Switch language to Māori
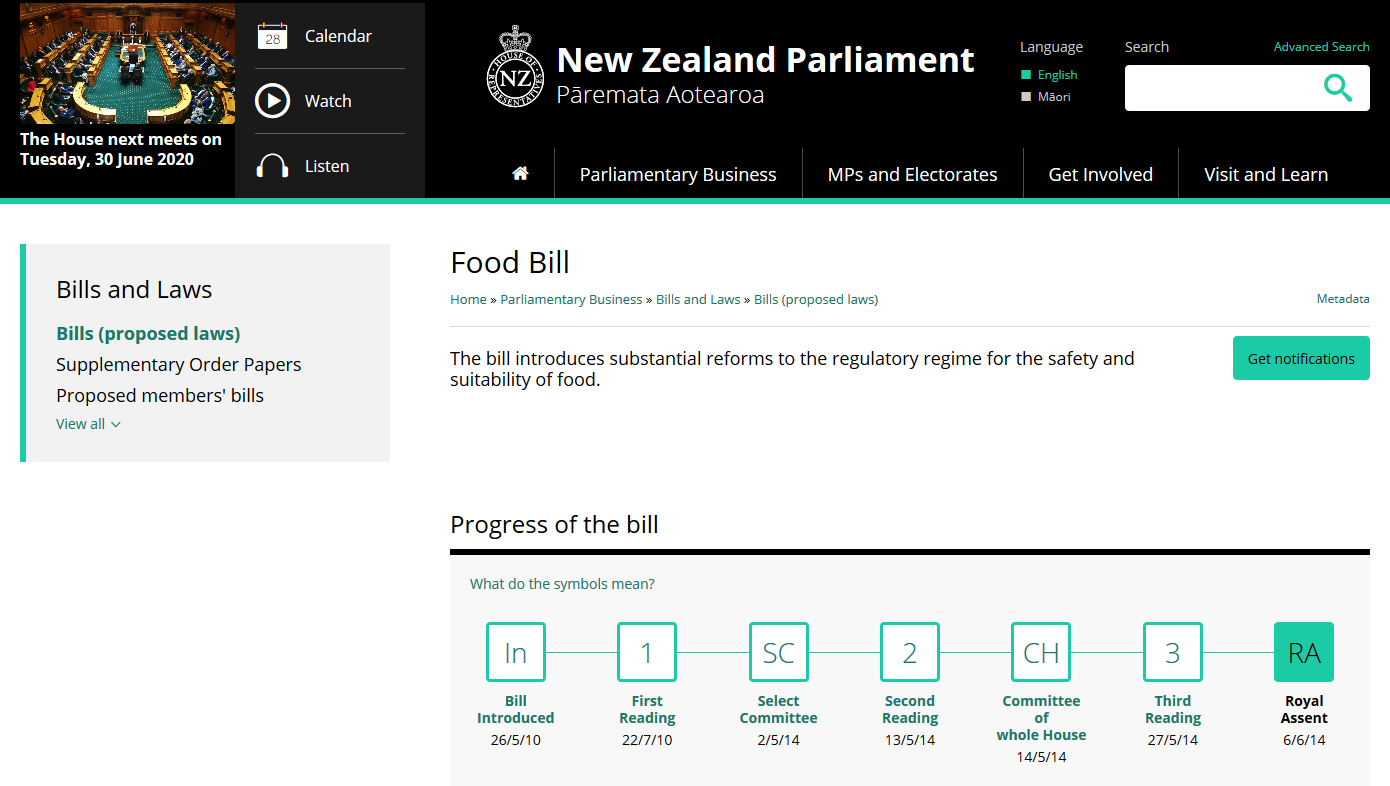 click(x=1053, y=97)
